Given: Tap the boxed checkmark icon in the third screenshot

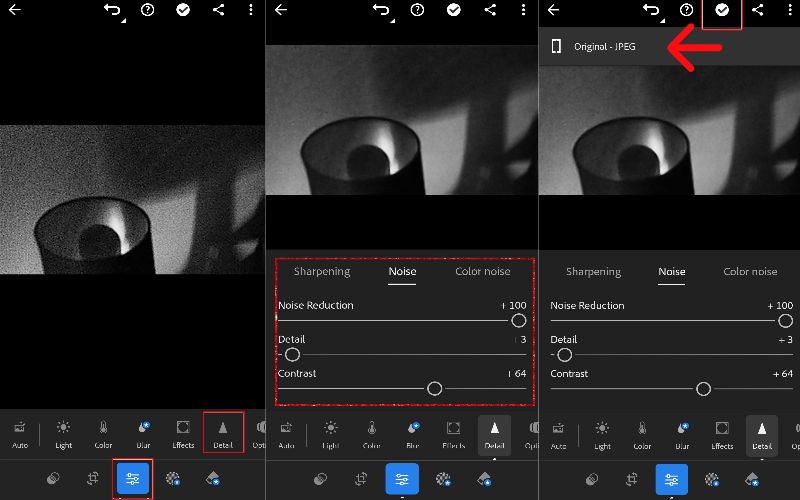Looking at the screenshot, I should tap(722, 11).
